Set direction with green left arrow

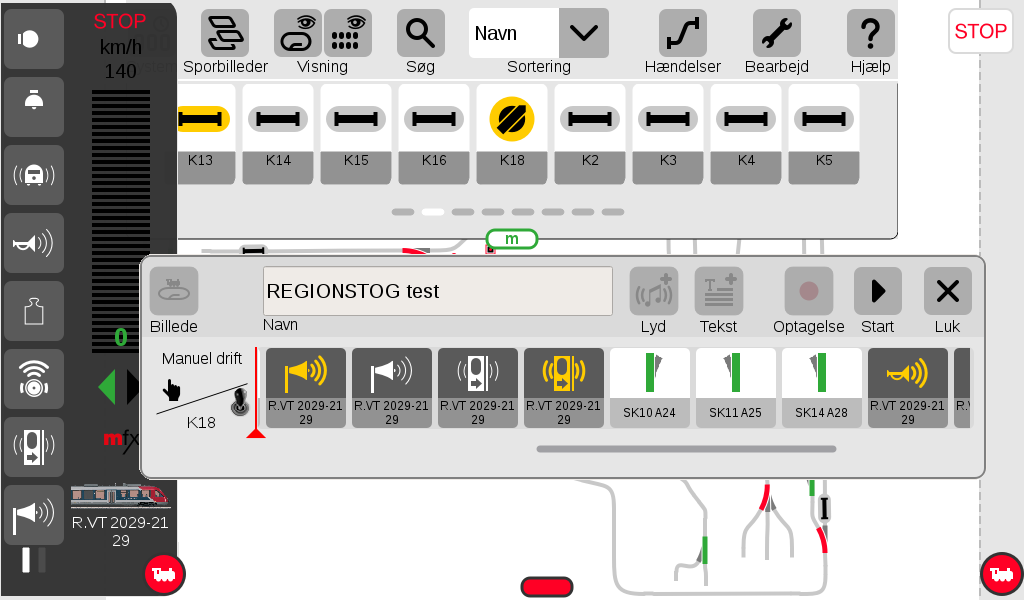pos(107,387)
